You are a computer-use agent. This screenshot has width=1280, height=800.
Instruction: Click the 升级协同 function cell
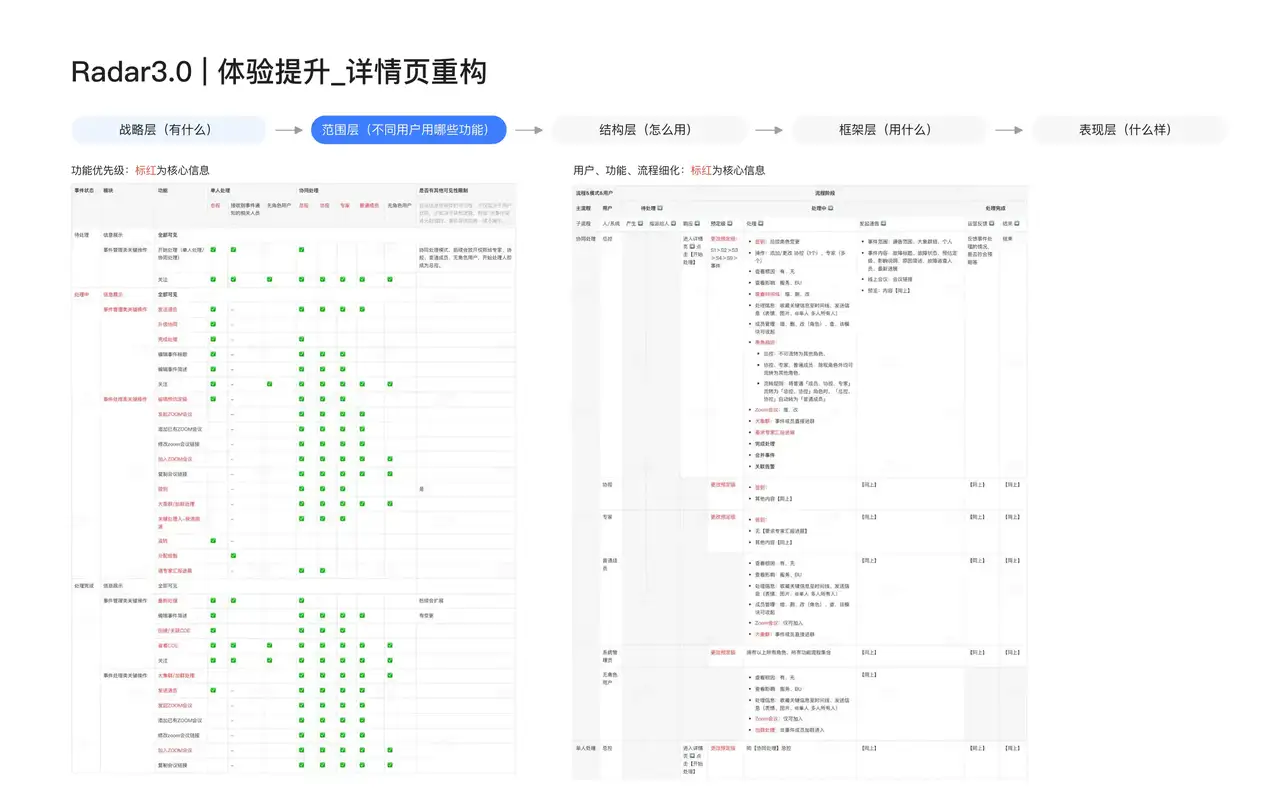(x=168, y=324)
